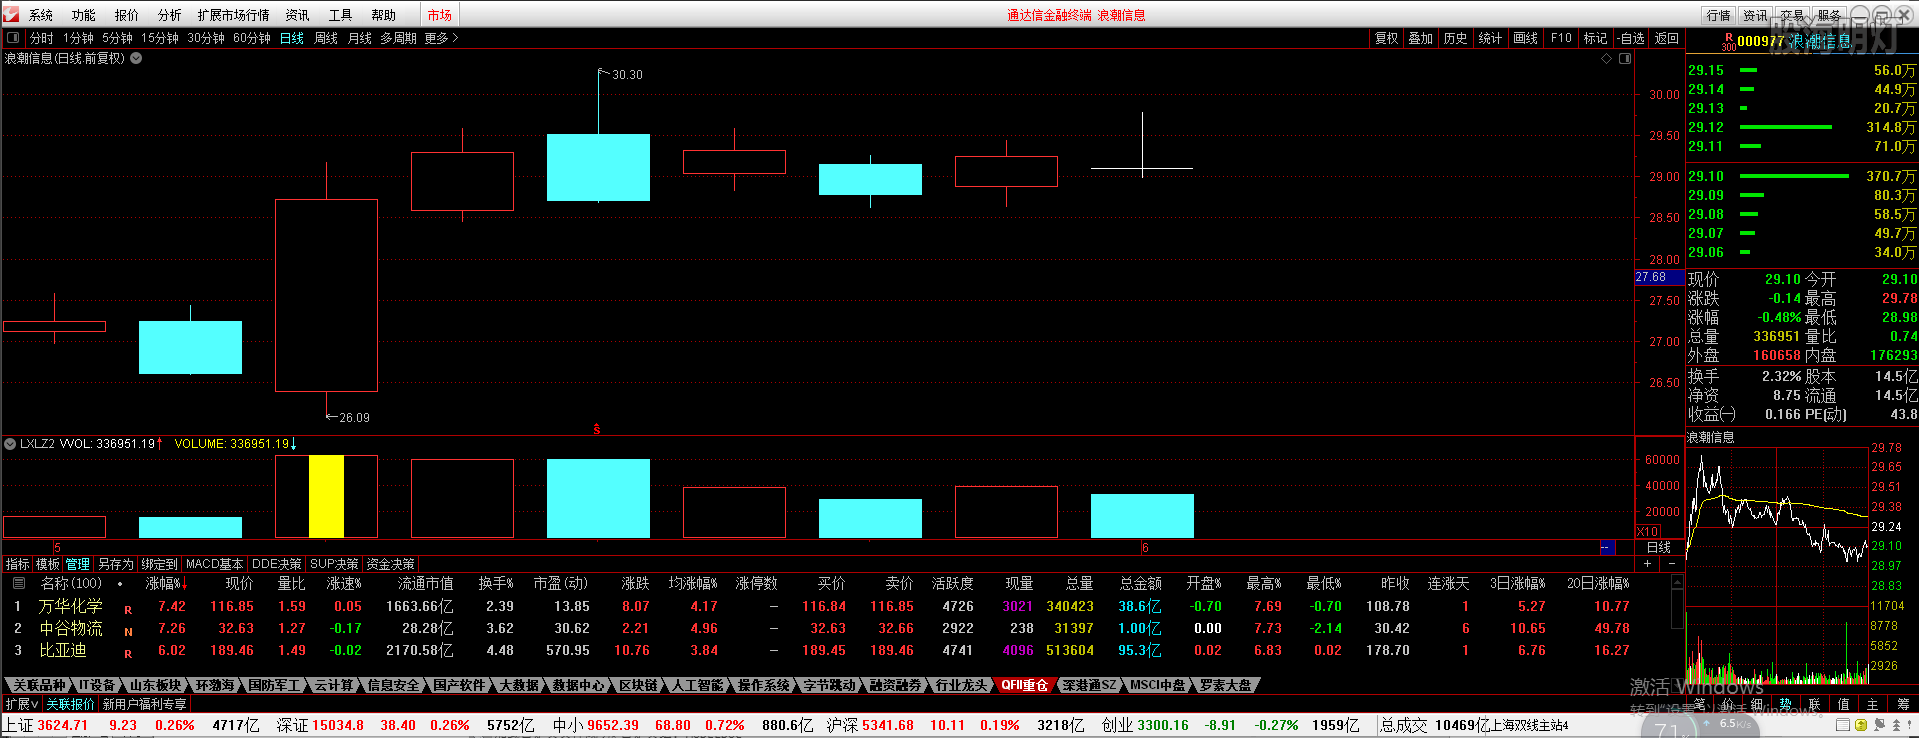Click the diamond icon at chart top right
The image size is (1919, 738).
tap(1607, 58)
